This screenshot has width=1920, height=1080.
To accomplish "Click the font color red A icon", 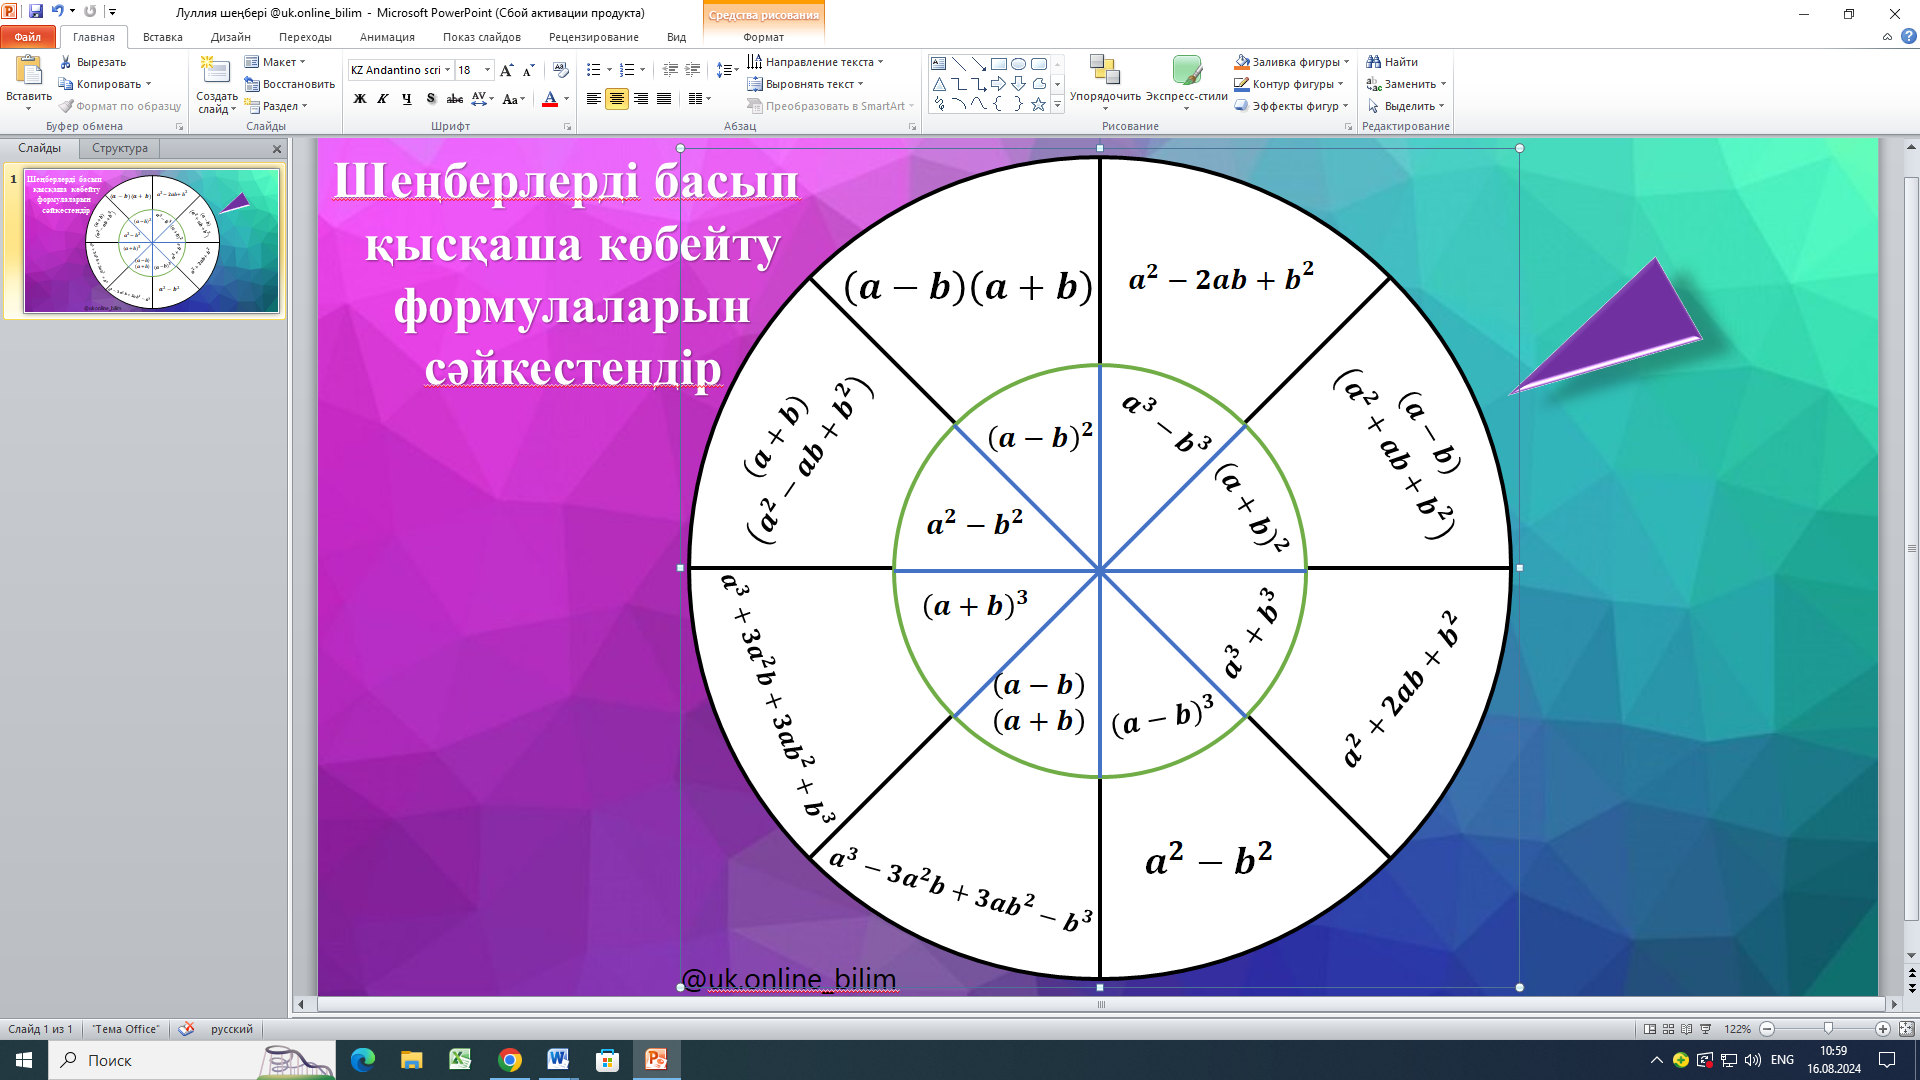I will coord(549,99).
